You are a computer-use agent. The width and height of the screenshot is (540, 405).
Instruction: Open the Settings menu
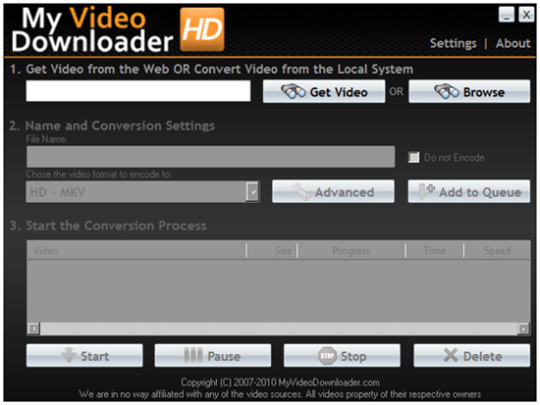click(x=453, y=43)
